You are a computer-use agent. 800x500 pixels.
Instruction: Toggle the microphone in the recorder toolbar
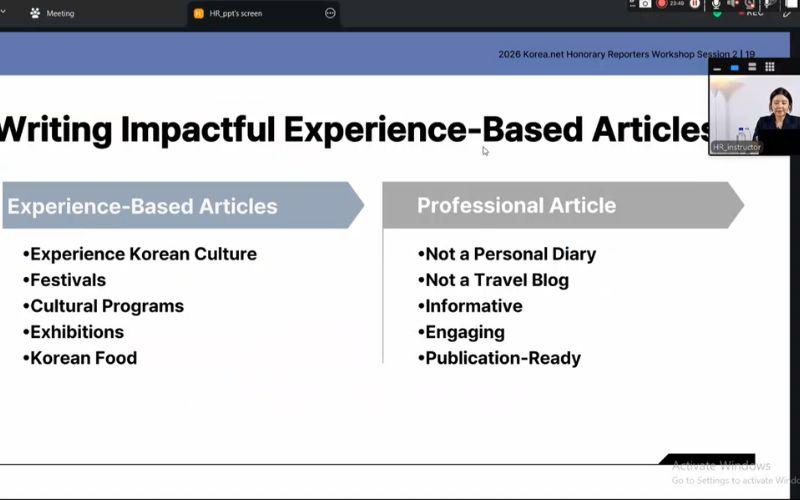coord(716,4)
